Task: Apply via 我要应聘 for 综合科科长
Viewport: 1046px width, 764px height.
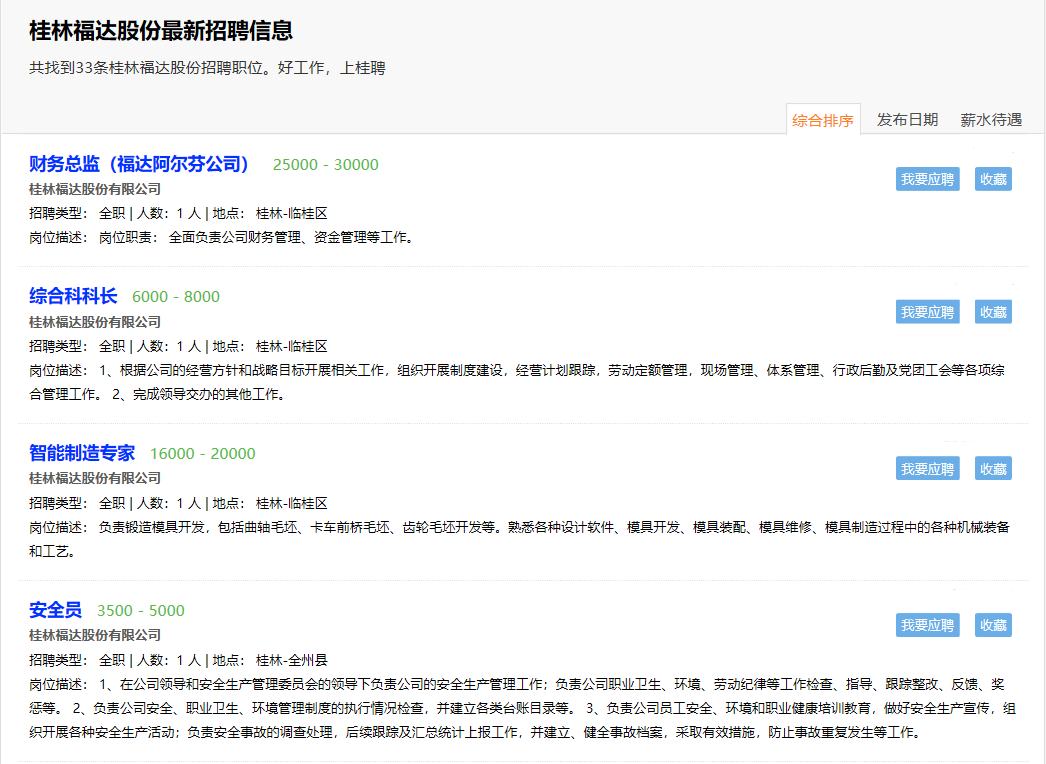Action: (927, 312)
